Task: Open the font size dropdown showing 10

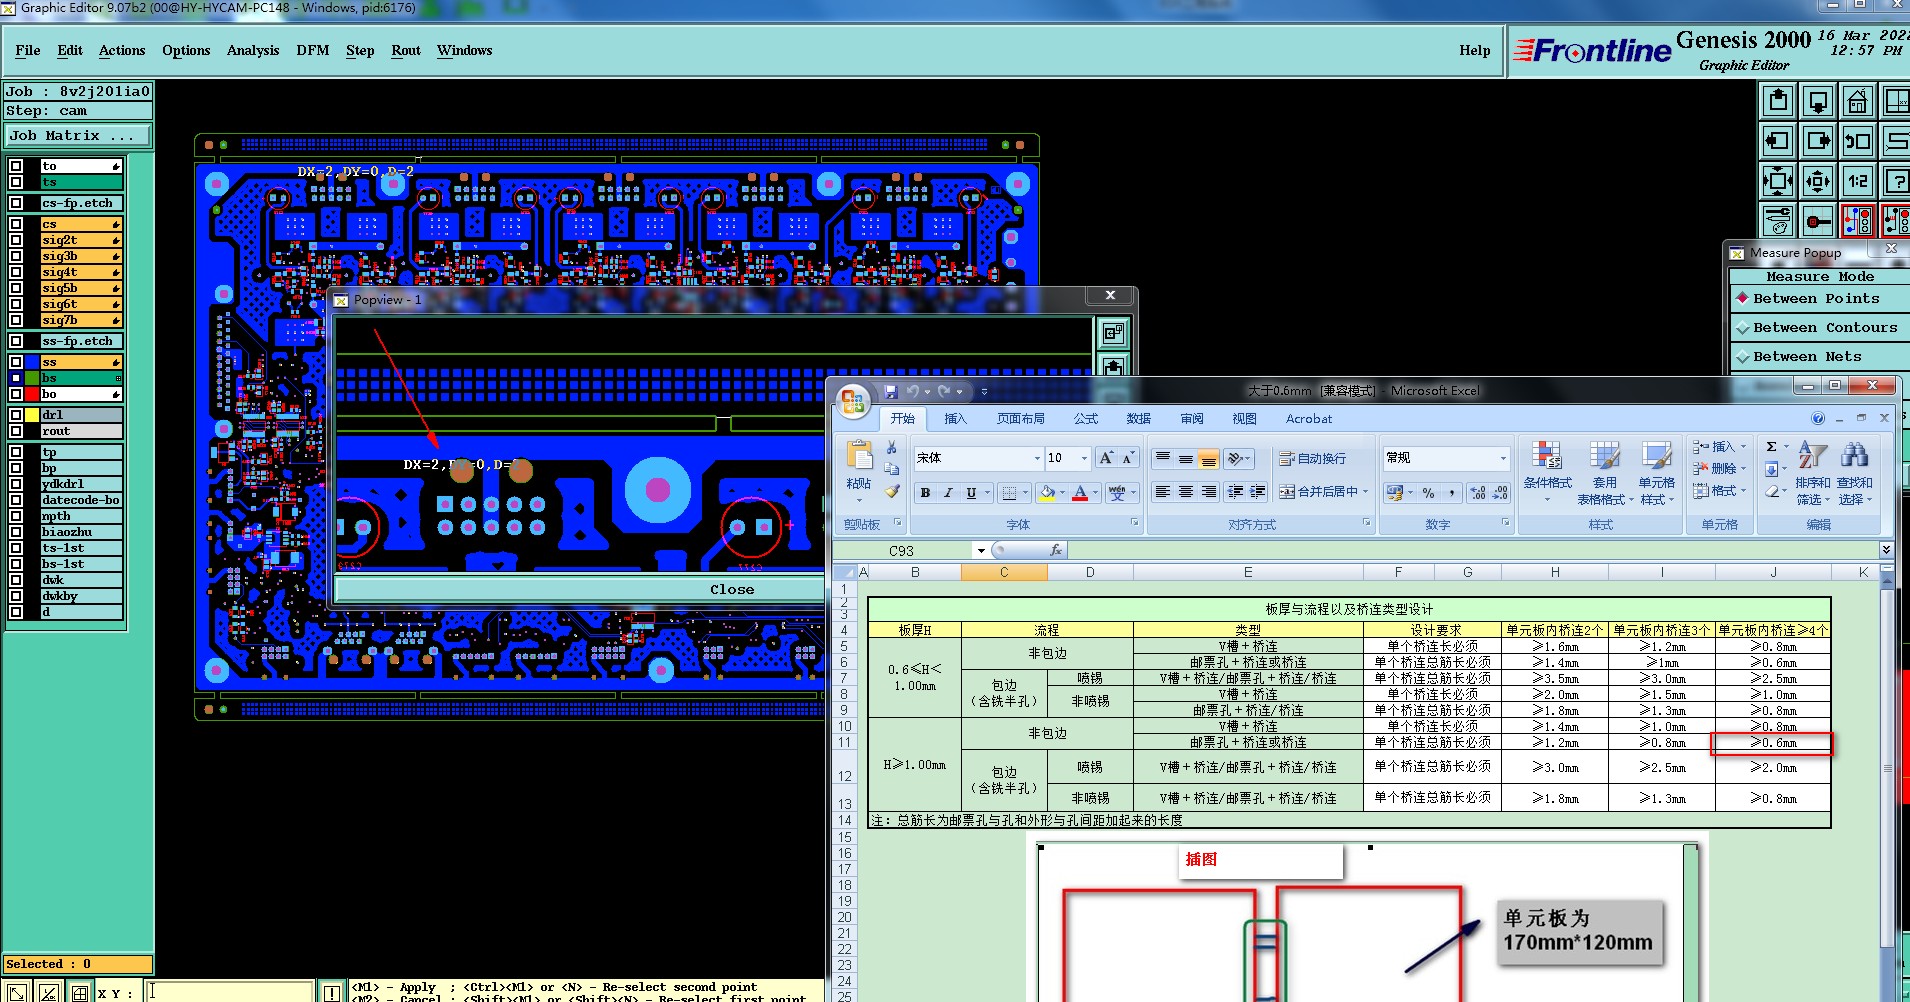Action: [1084, 458]
